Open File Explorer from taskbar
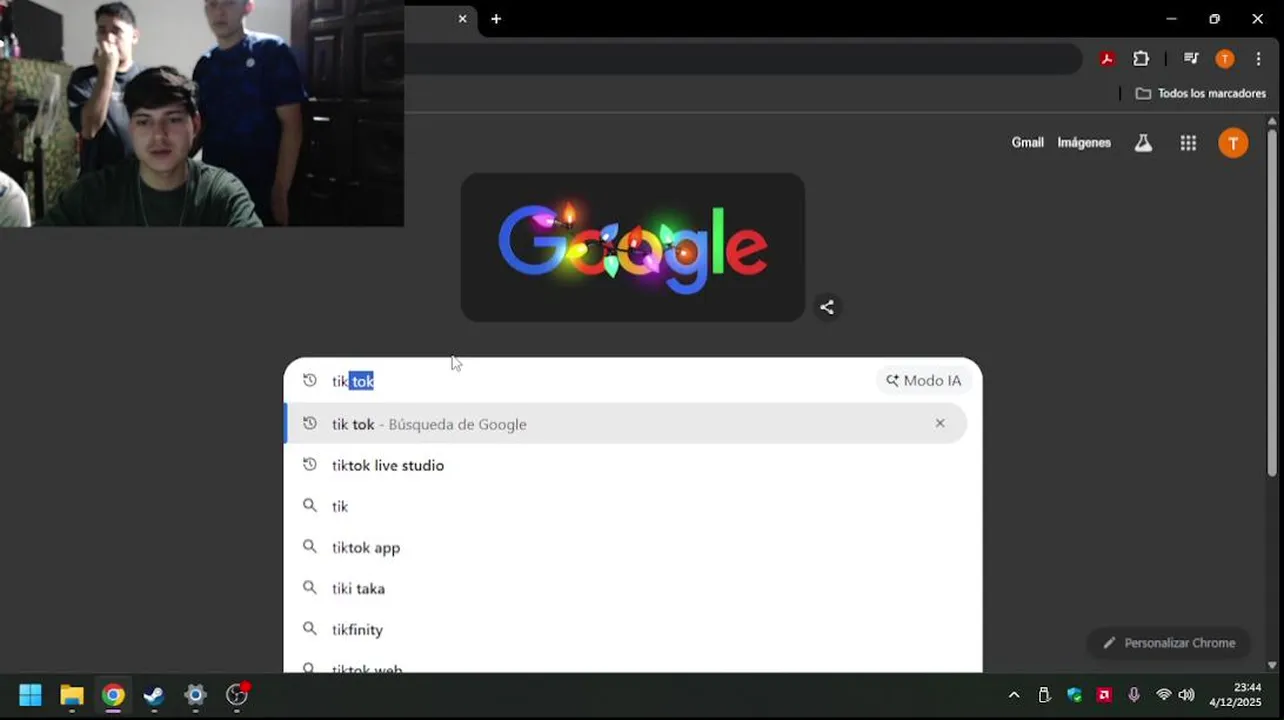1284x720 pixels. pyautogui.click(x=72, y=695)
